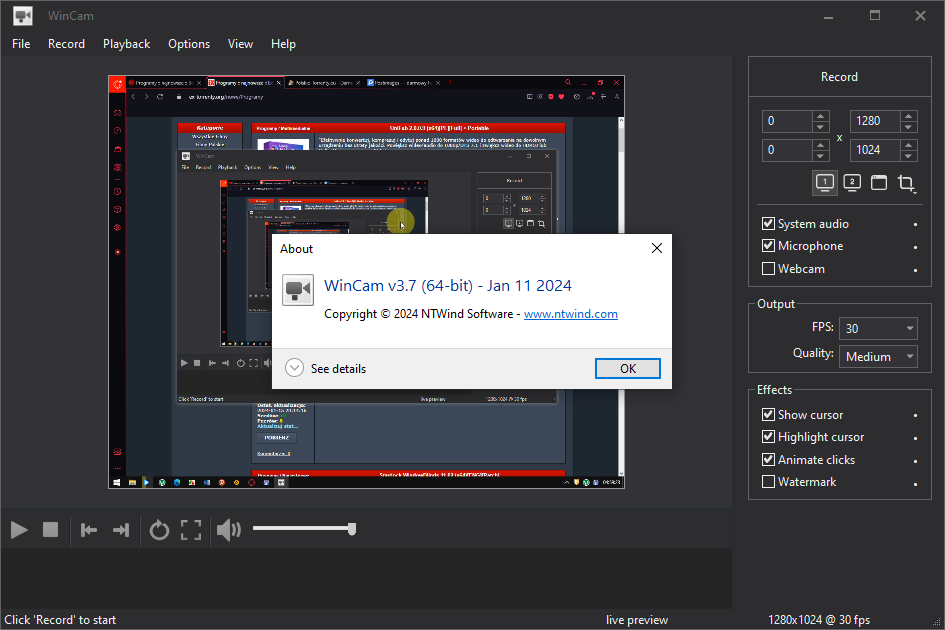This screenshot has height=630, width=945.
Task: Click the width field showing 1280
Action: [x=876, y=121]
